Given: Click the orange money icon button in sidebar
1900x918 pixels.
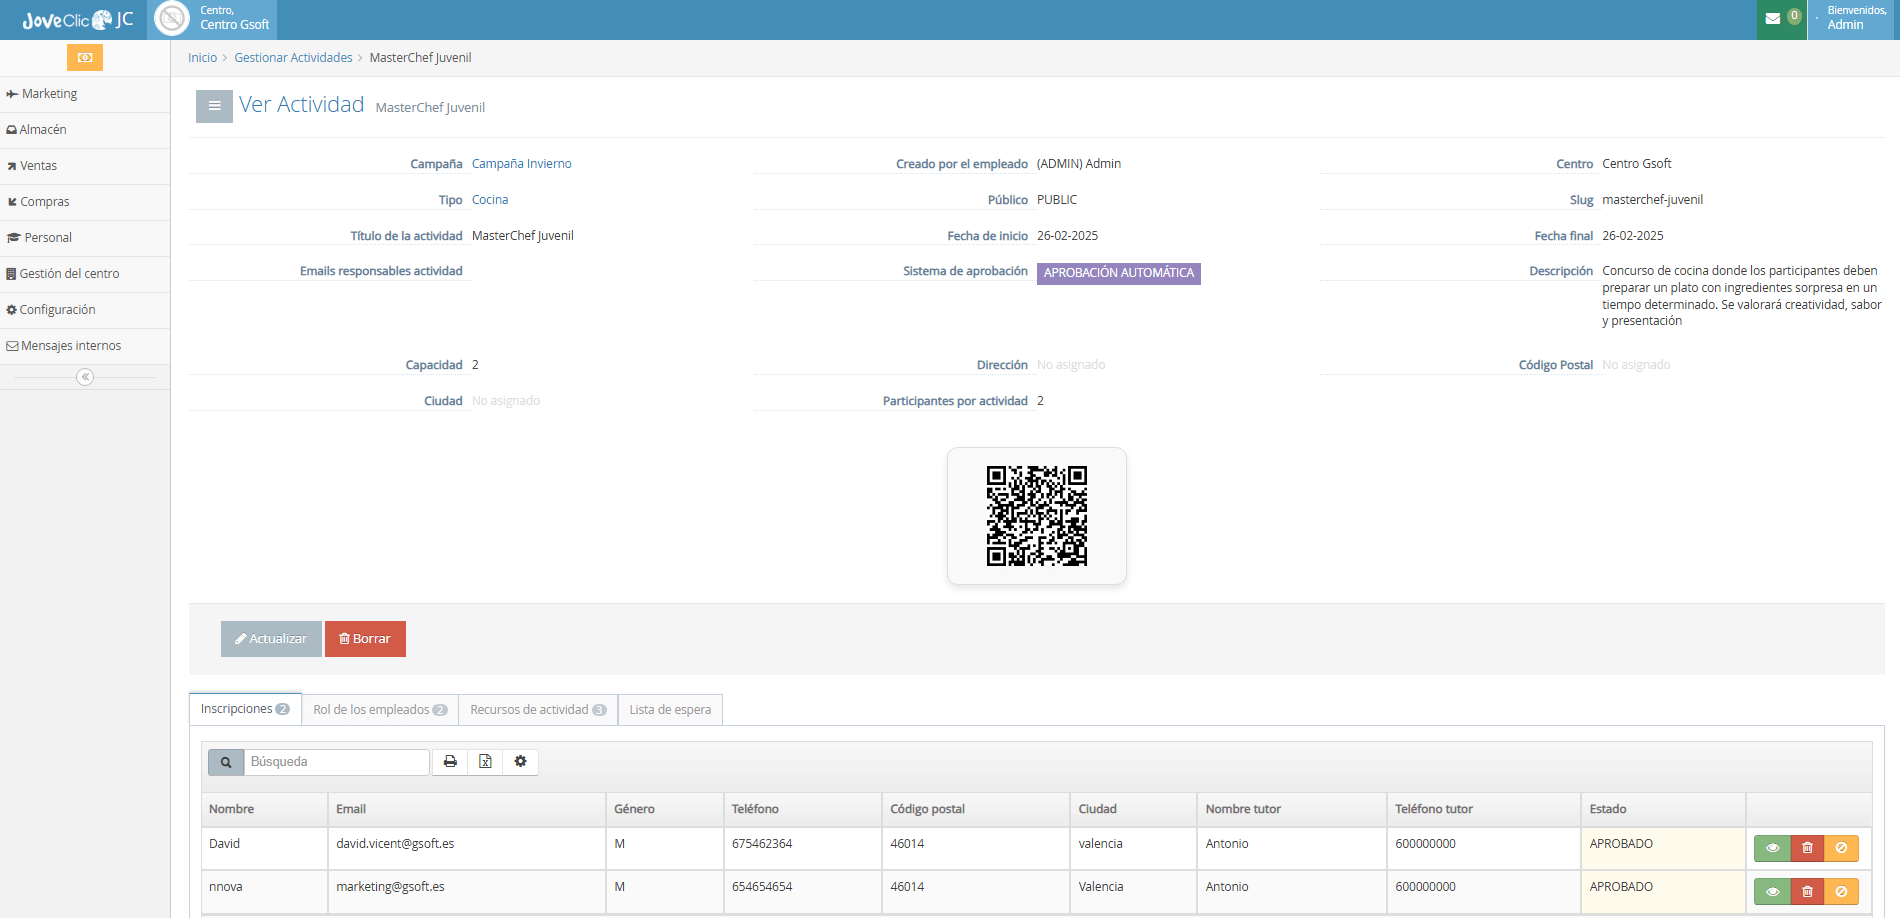Looking at the screenshot, I should pyautogui.click(x=85, y=57).
